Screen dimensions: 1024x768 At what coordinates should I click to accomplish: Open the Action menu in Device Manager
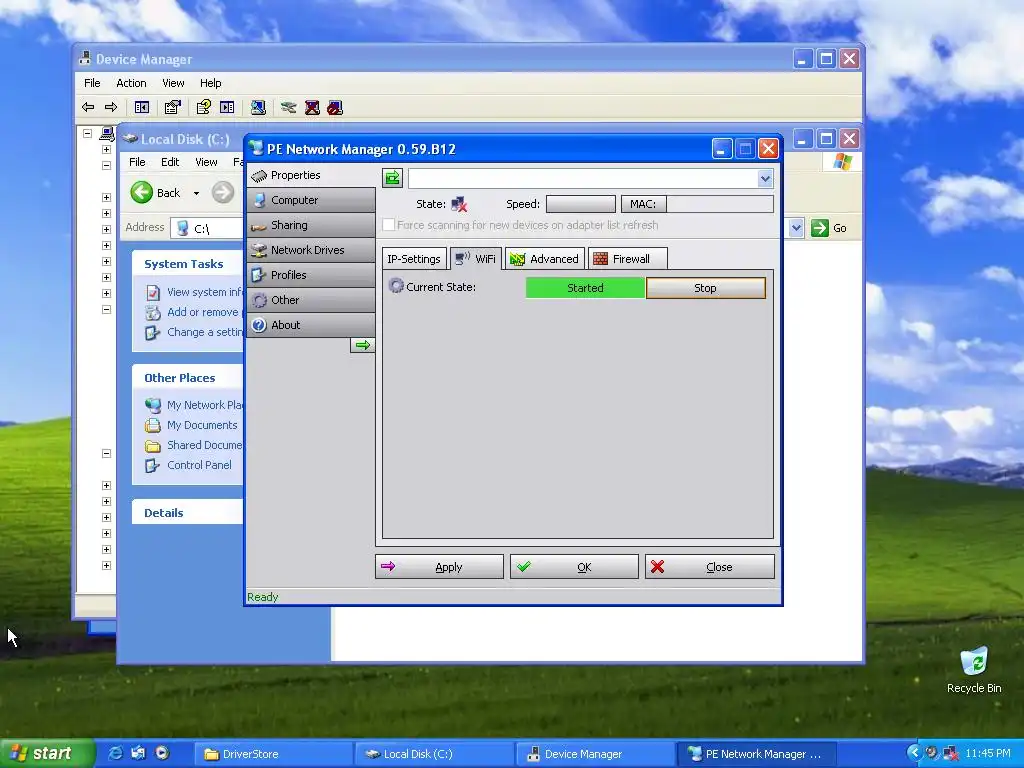point(131,83)
